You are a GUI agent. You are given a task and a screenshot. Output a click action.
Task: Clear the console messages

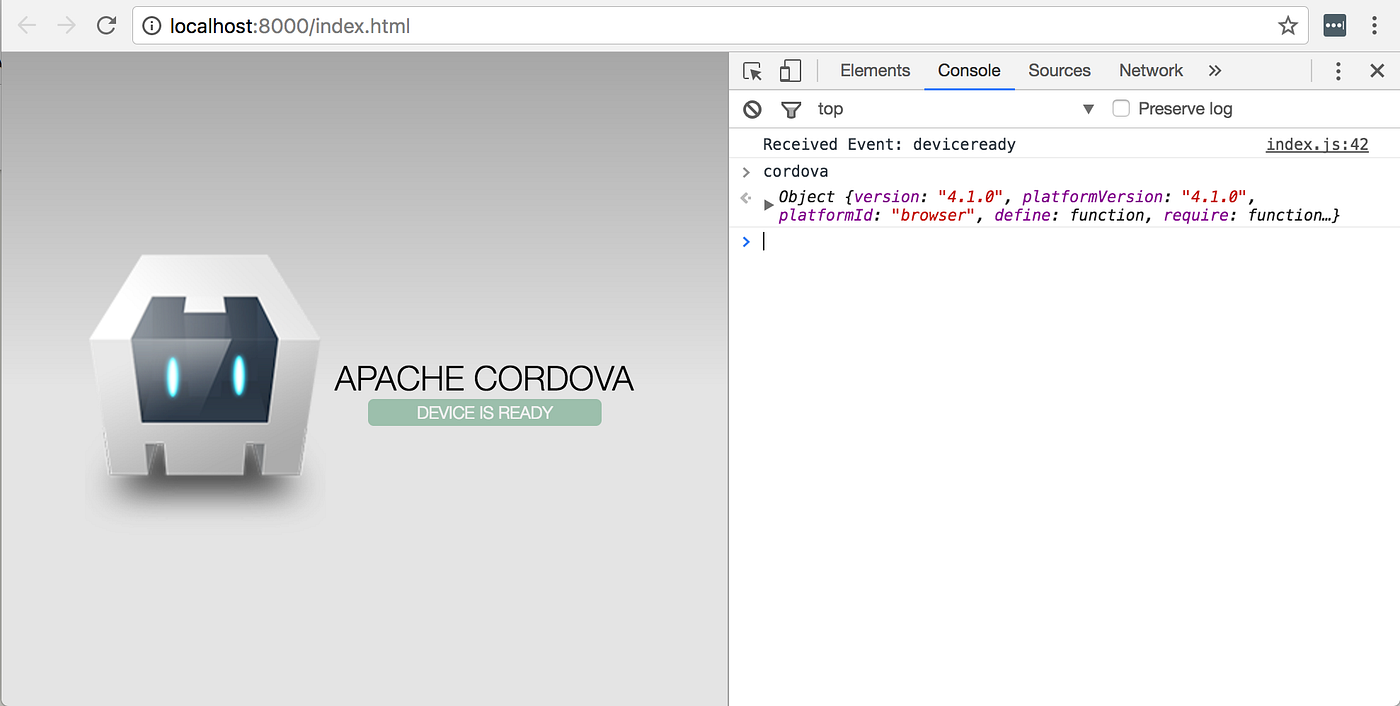(751, 108)
